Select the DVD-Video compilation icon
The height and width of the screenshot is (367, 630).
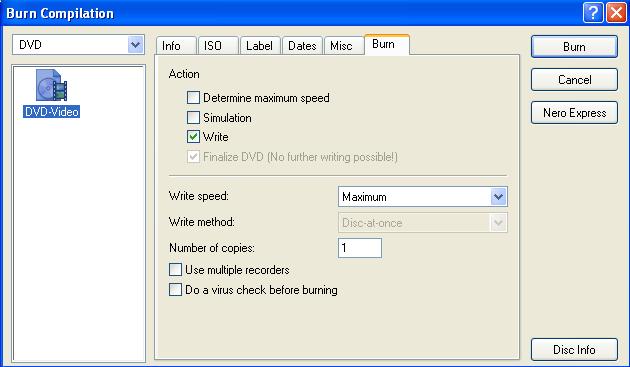(x=51, y=85)
